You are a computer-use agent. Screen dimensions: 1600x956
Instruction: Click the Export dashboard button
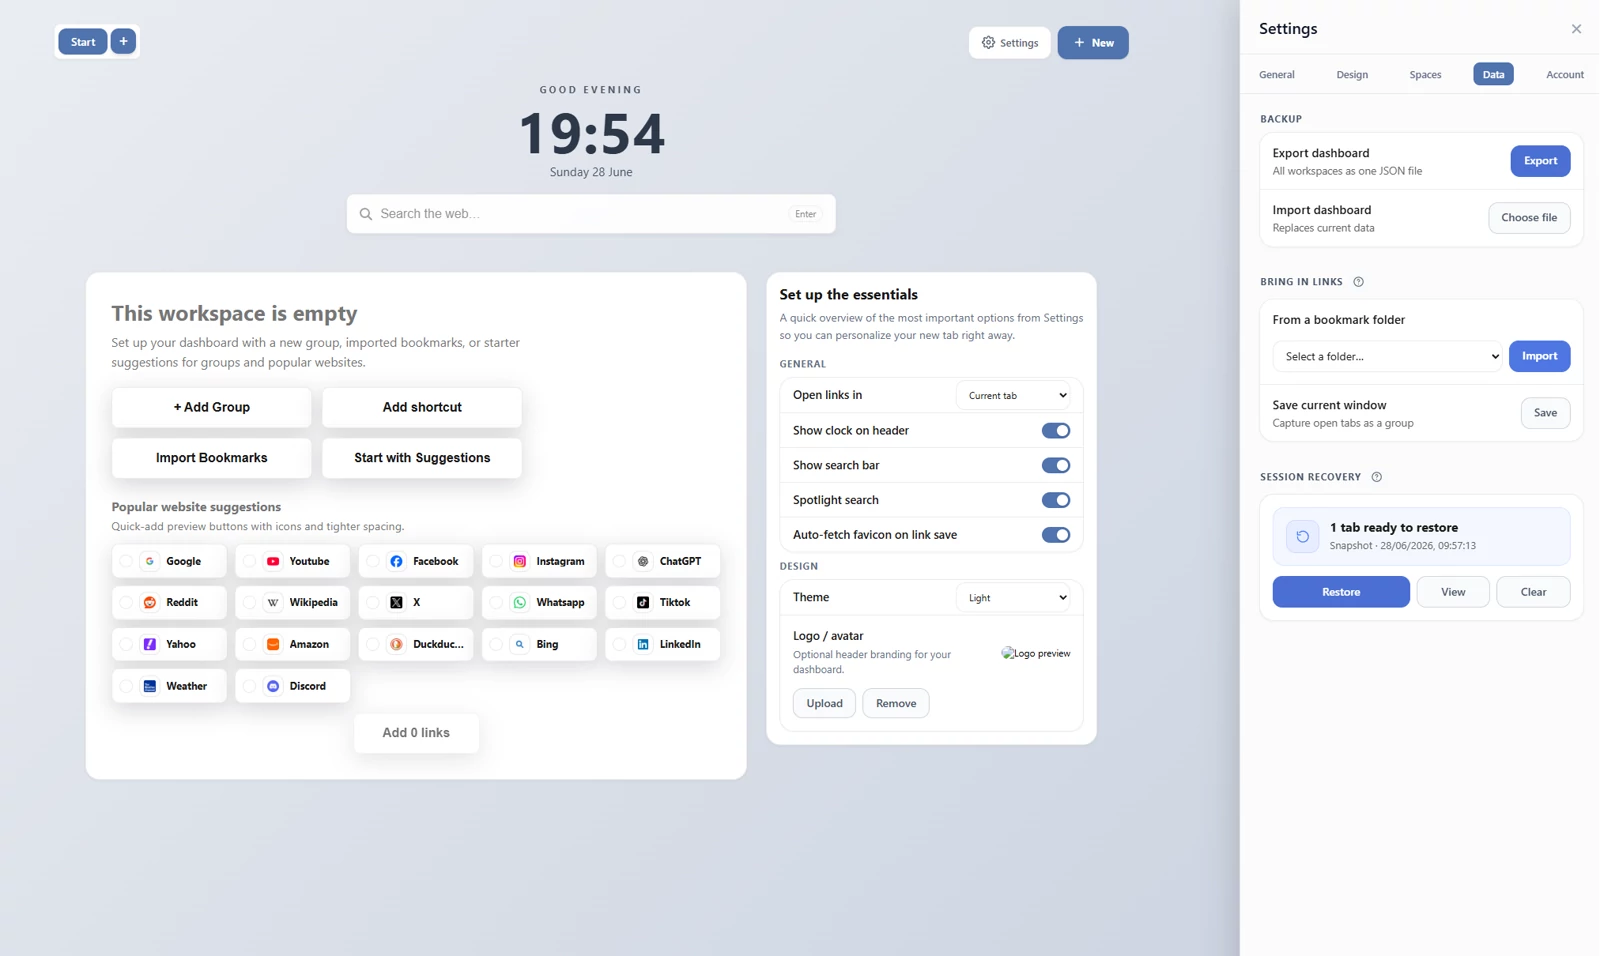[x=1540, y=161]
